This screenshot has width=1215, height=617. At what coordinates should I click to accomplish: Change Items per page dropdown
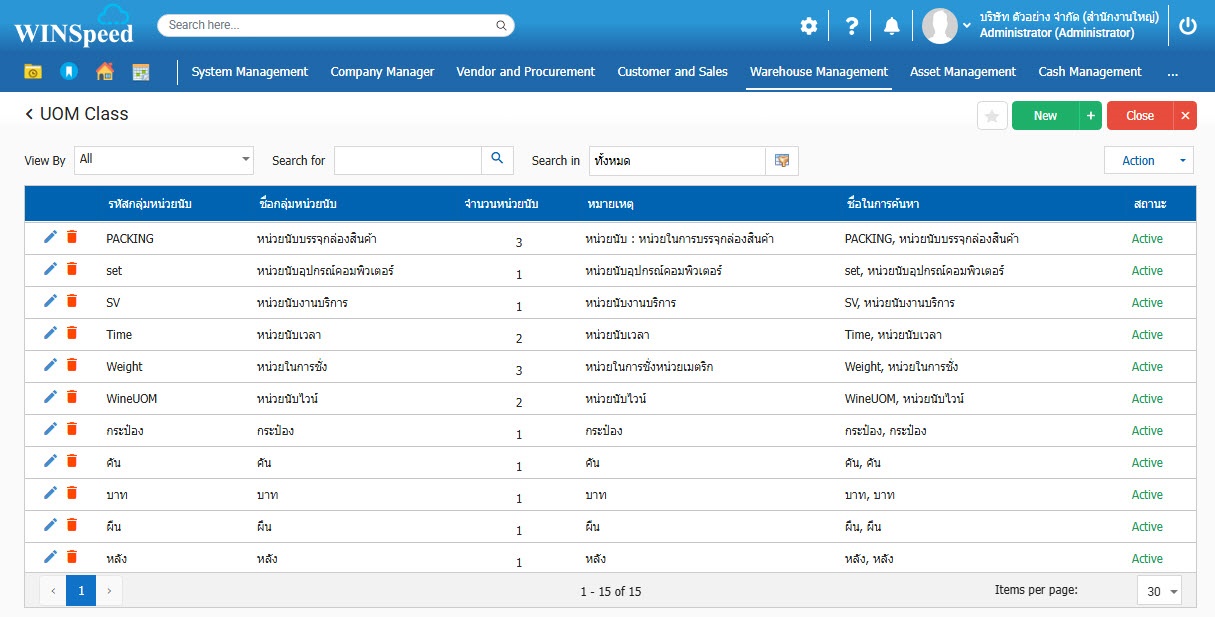(1159, 591)
